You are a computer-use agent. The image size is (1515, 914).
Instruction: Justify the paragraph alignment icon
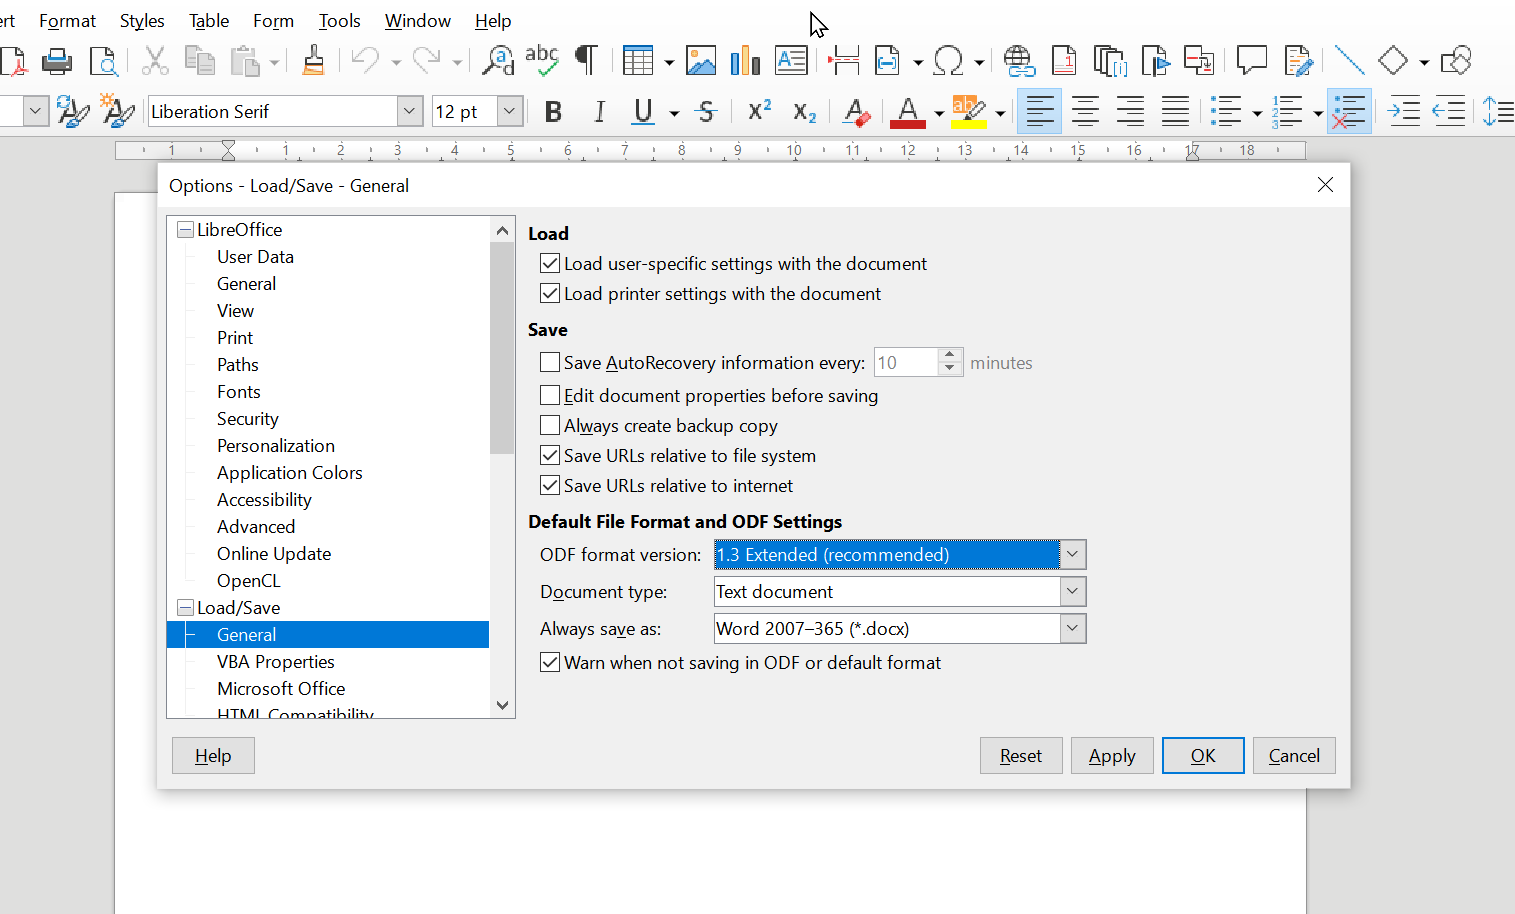coord(1175,111)
